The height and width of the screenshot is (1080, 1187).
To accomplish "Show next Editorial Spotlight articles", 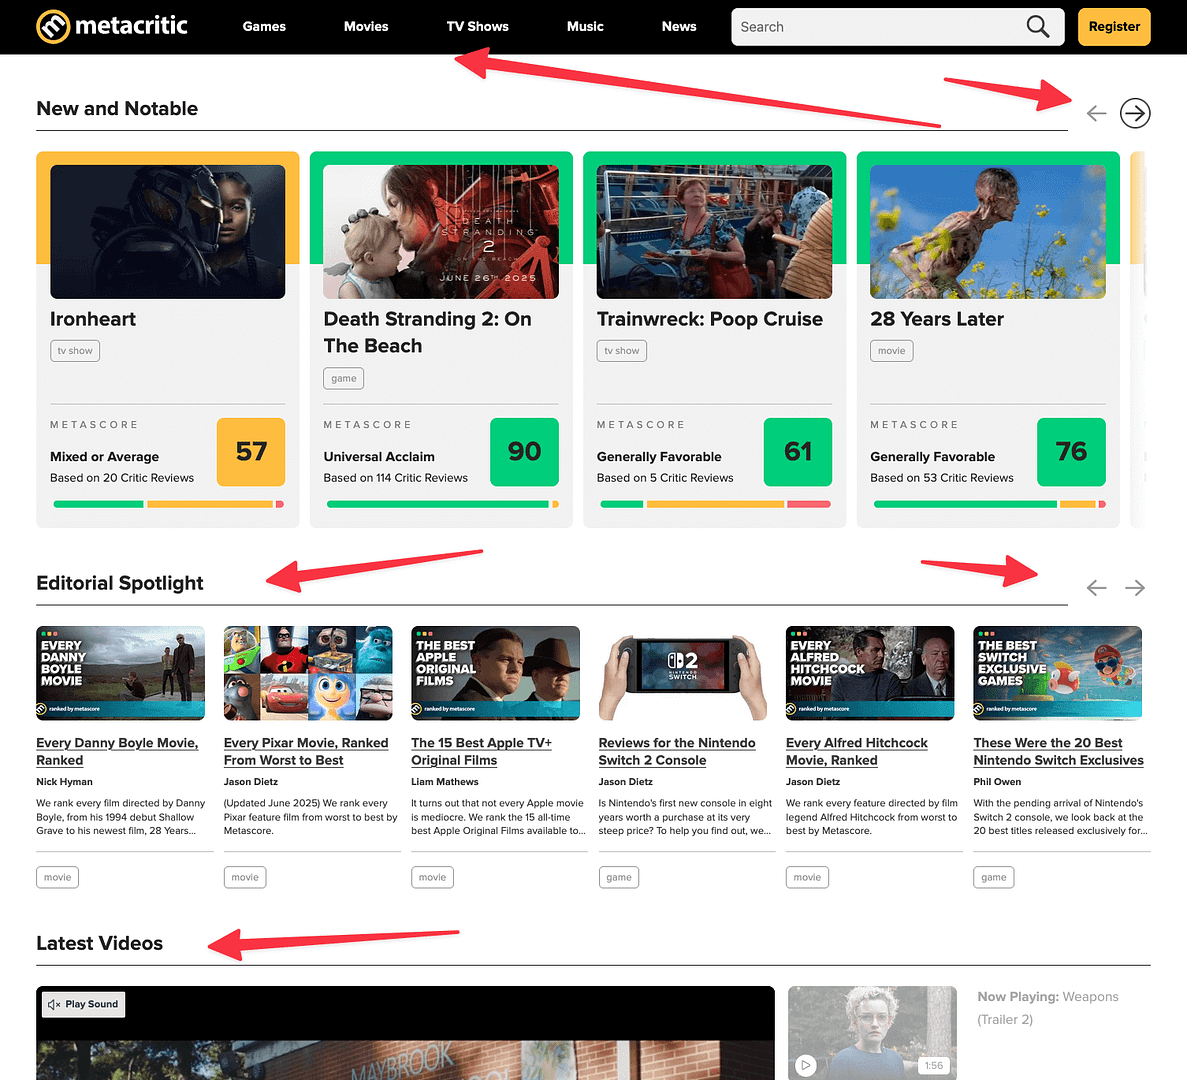I will (1135, 588).
